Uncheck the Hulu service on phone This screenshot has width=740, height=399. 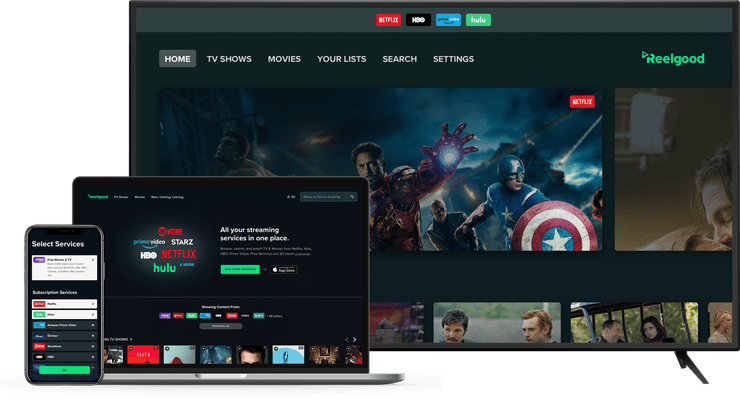pos(65,314)
